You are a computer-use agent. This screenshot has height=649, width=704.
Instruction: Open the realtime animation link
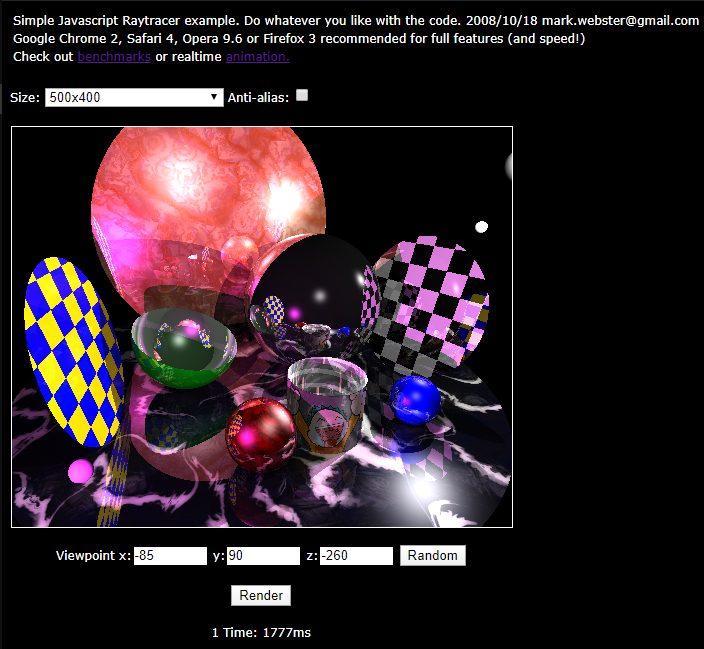point(258,57)
